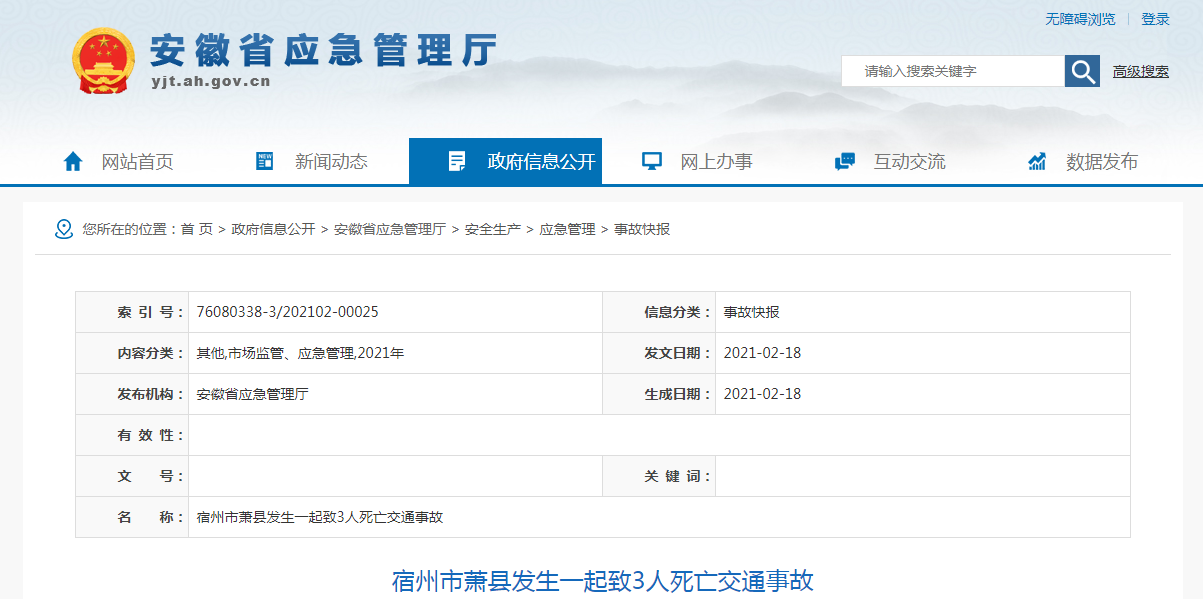
Task: Click the home icon beside 网站首页
Action: [x=73, y=161]
